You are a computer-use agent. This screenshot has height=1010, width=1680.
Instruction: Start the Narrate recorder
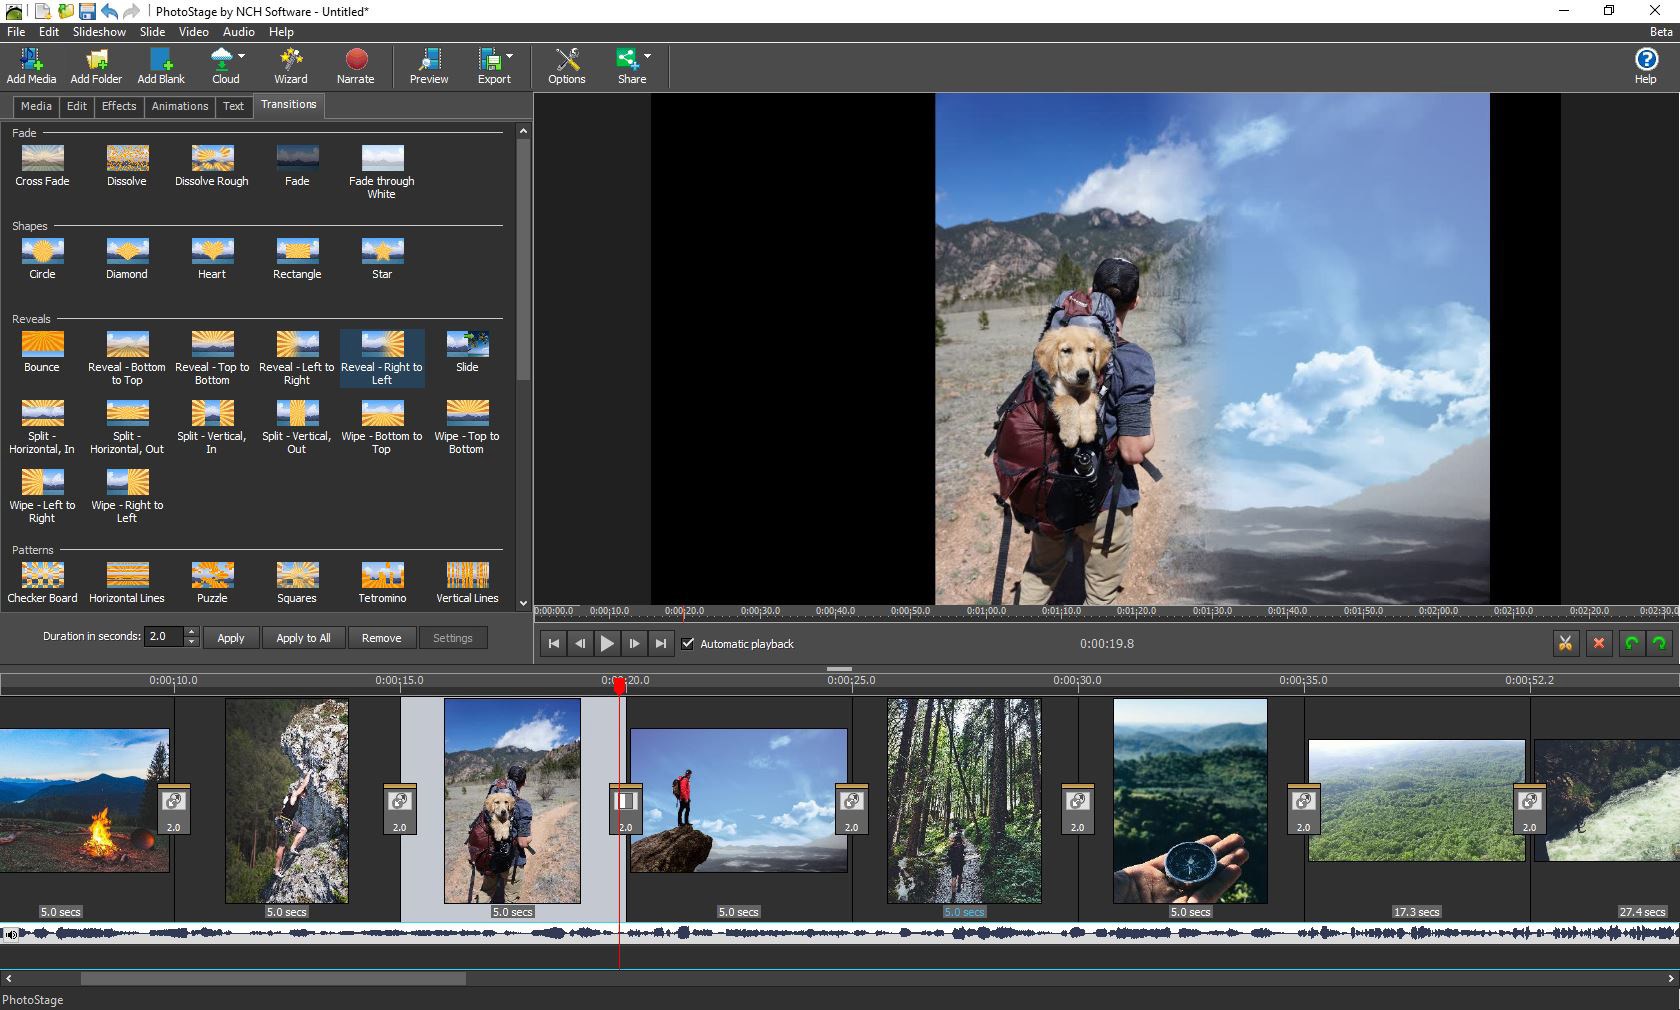[x=356, y=66]
